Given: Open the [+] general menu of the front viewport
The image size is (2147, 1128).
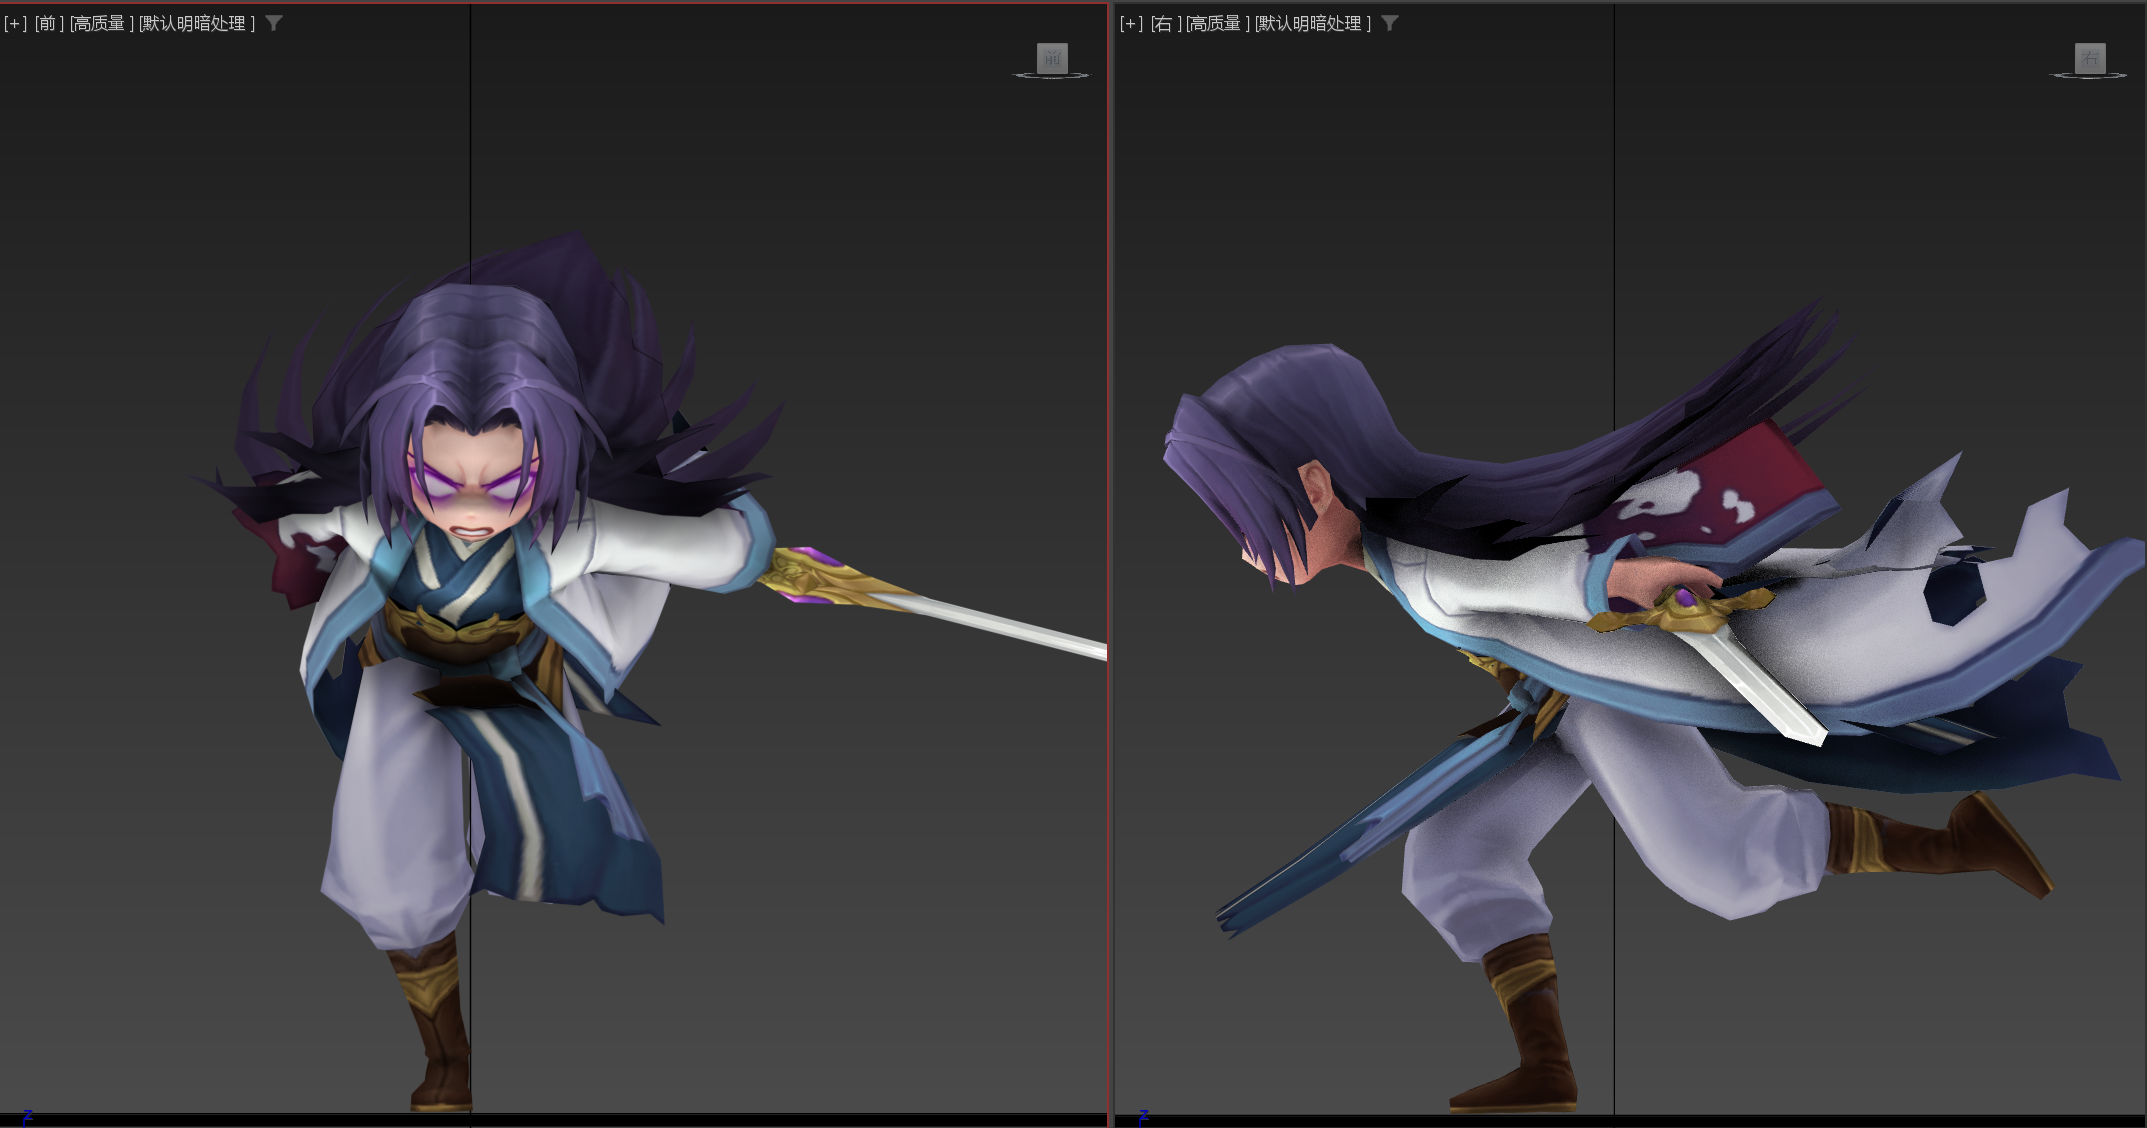Looking at the screenshot, I should pyautogui.click(x=15, y=23).
